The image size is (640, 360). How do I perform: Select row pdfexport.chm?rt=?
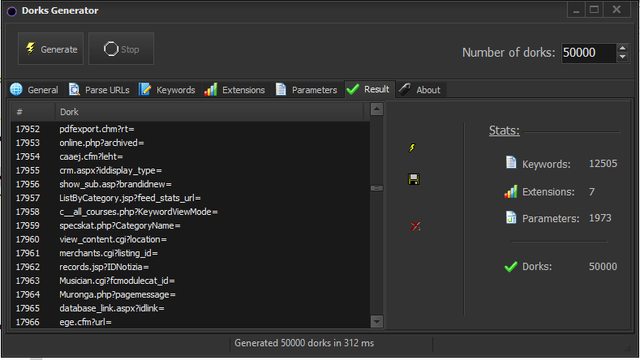pyautogui.click(x=190, y=129)
